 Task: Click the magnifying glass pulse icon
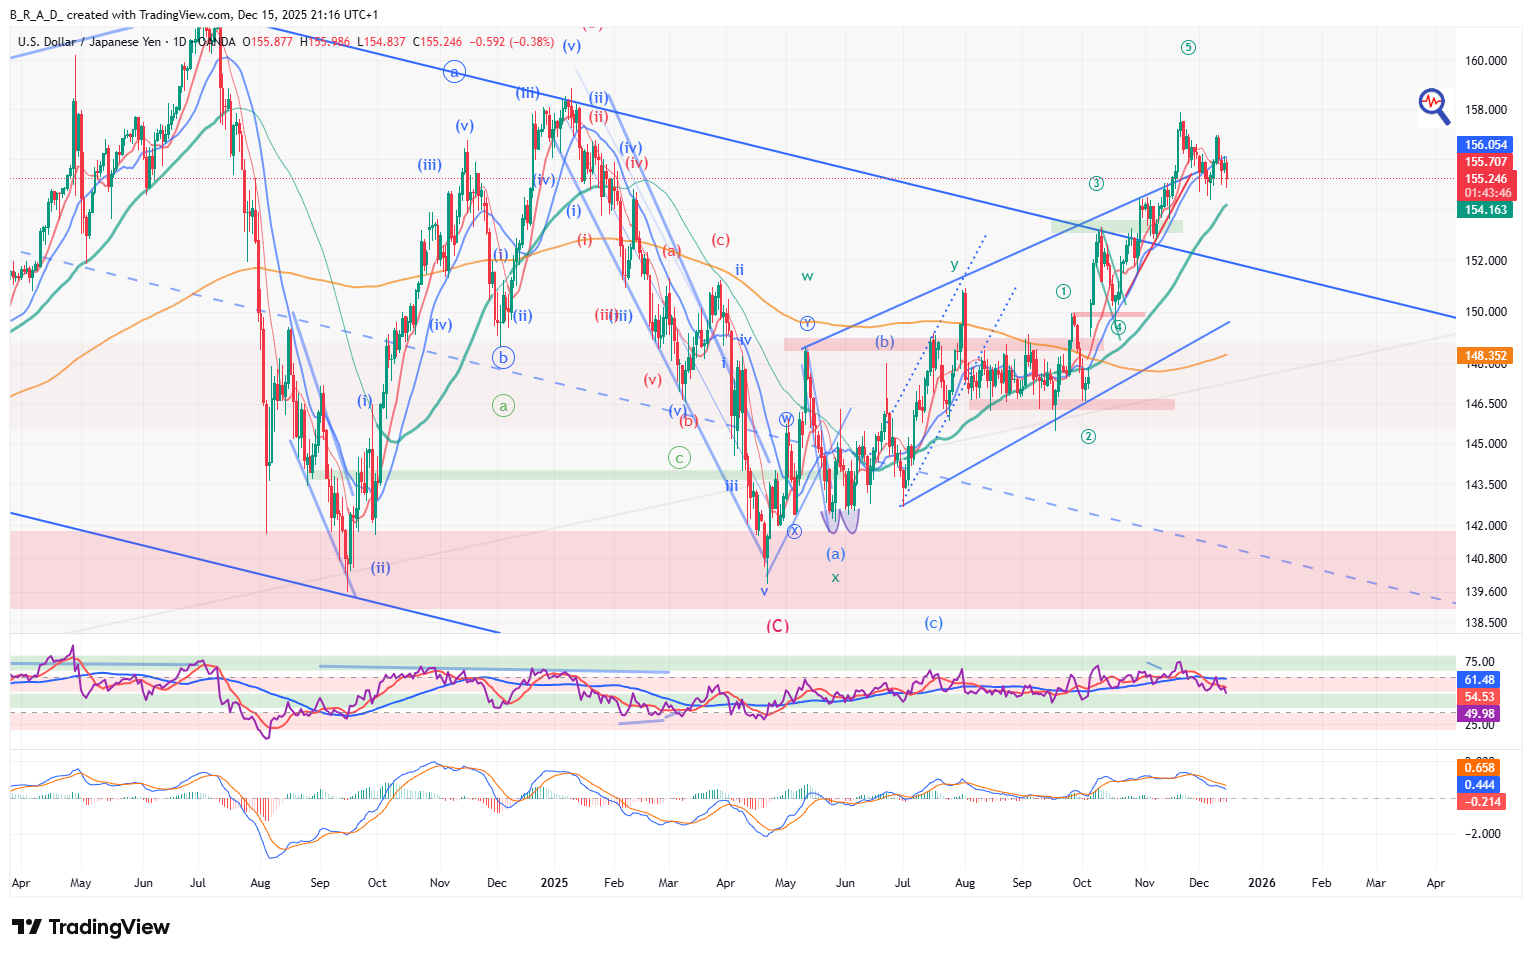pos(1434,105)
